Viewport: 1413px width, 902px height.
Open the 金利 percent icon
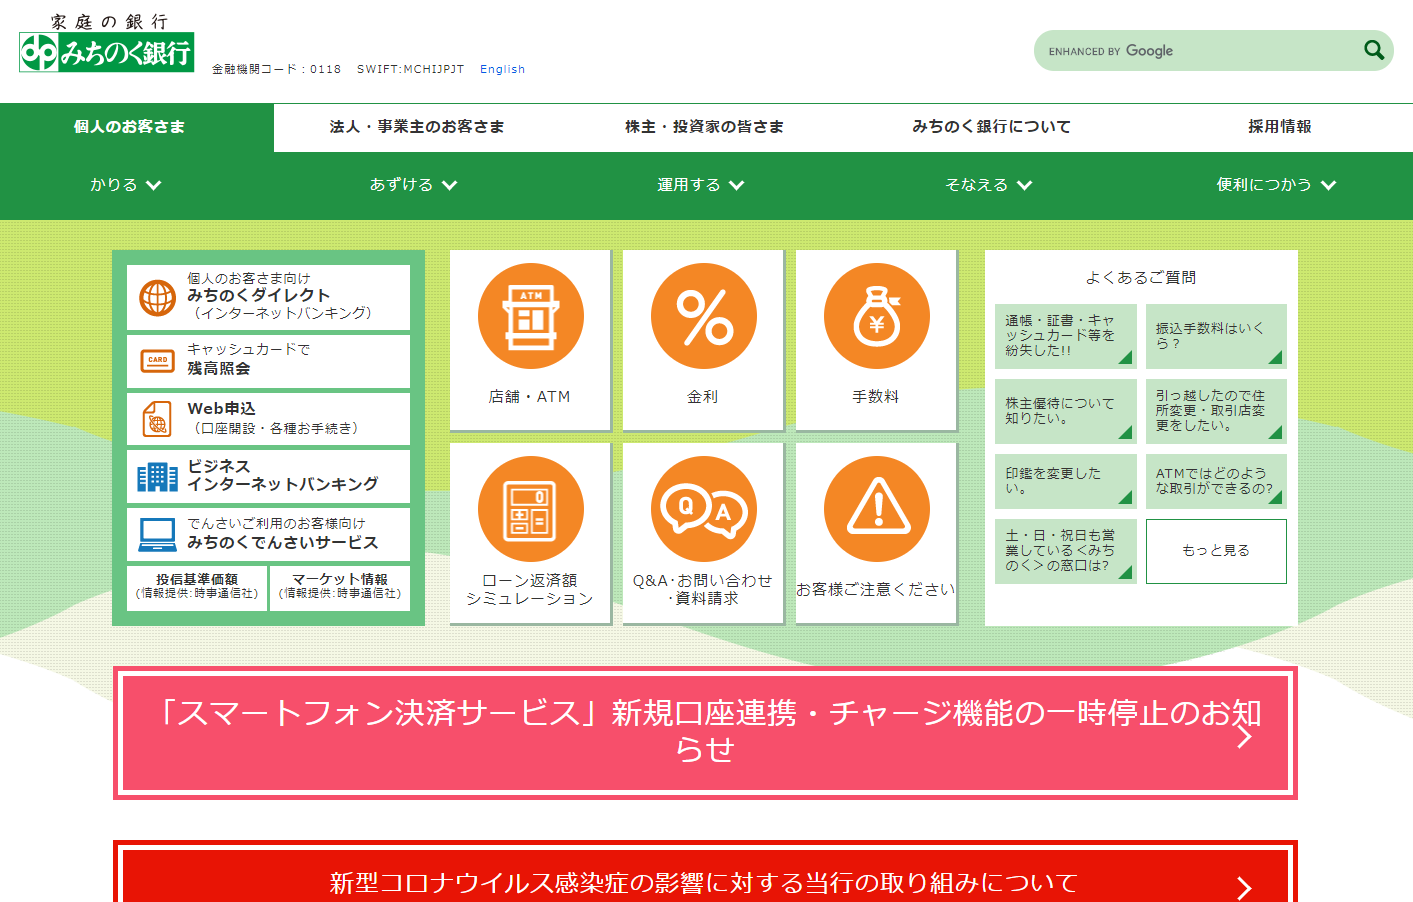703,316
